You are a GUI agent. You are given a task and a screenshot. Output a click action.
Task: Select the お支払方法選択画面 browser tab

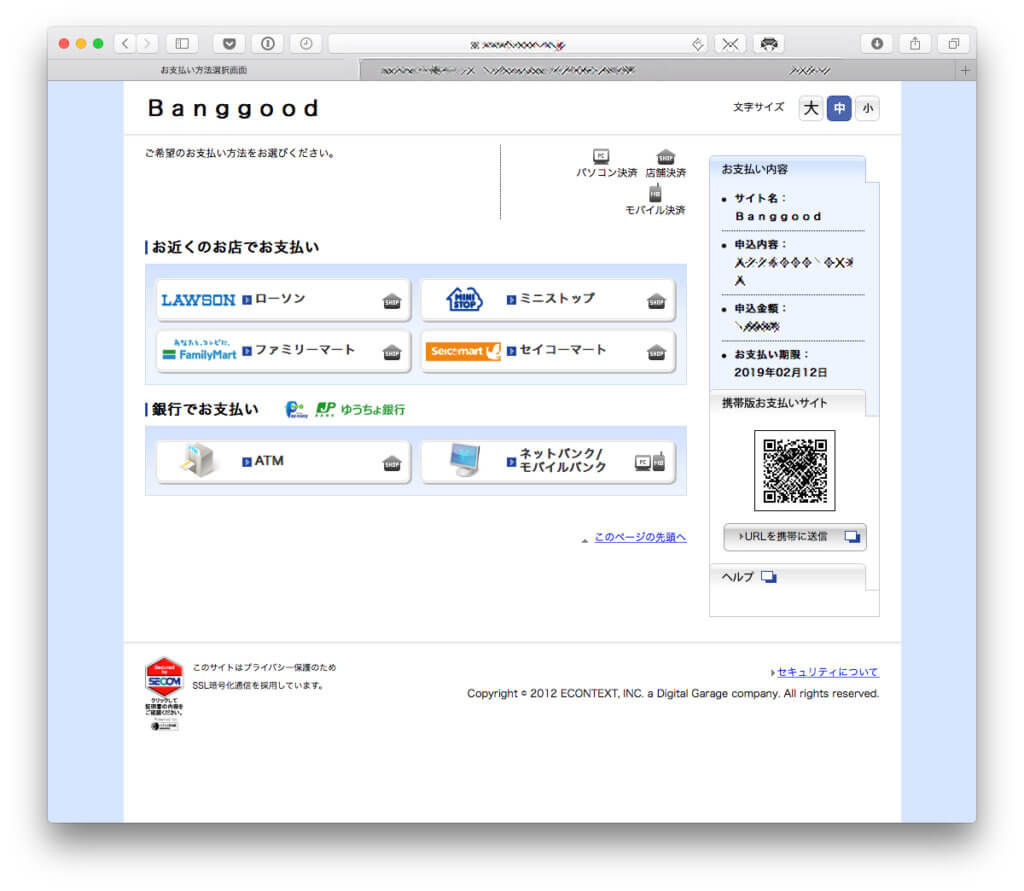tap(204, 71)
